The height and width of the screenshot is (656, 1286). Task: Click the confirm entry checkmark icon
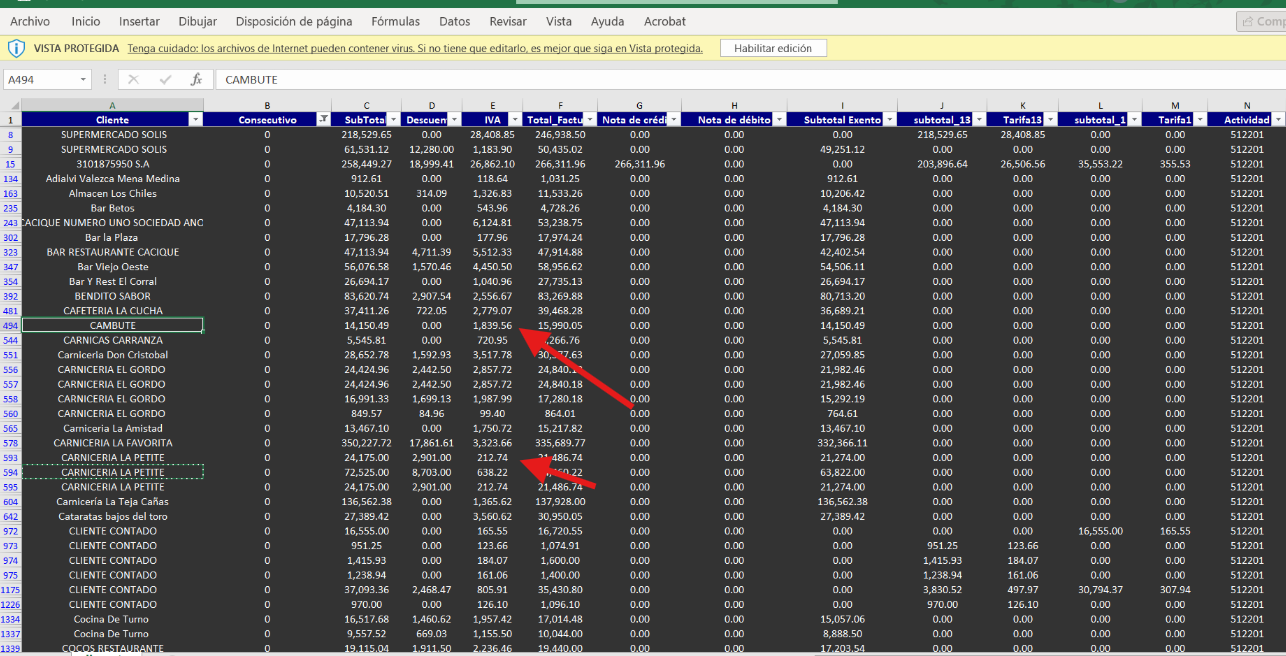click(x=165, y=80)
